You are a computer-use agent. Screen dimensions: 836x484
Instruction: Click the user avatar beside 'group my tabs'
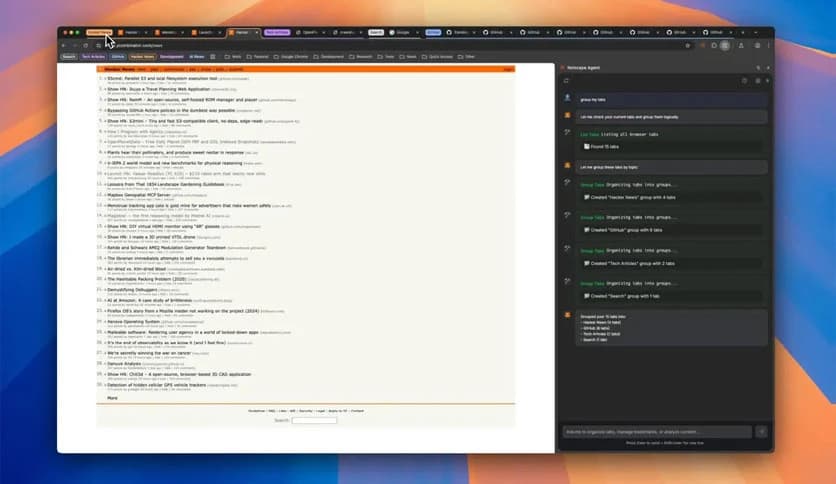[x=567, y=99]
